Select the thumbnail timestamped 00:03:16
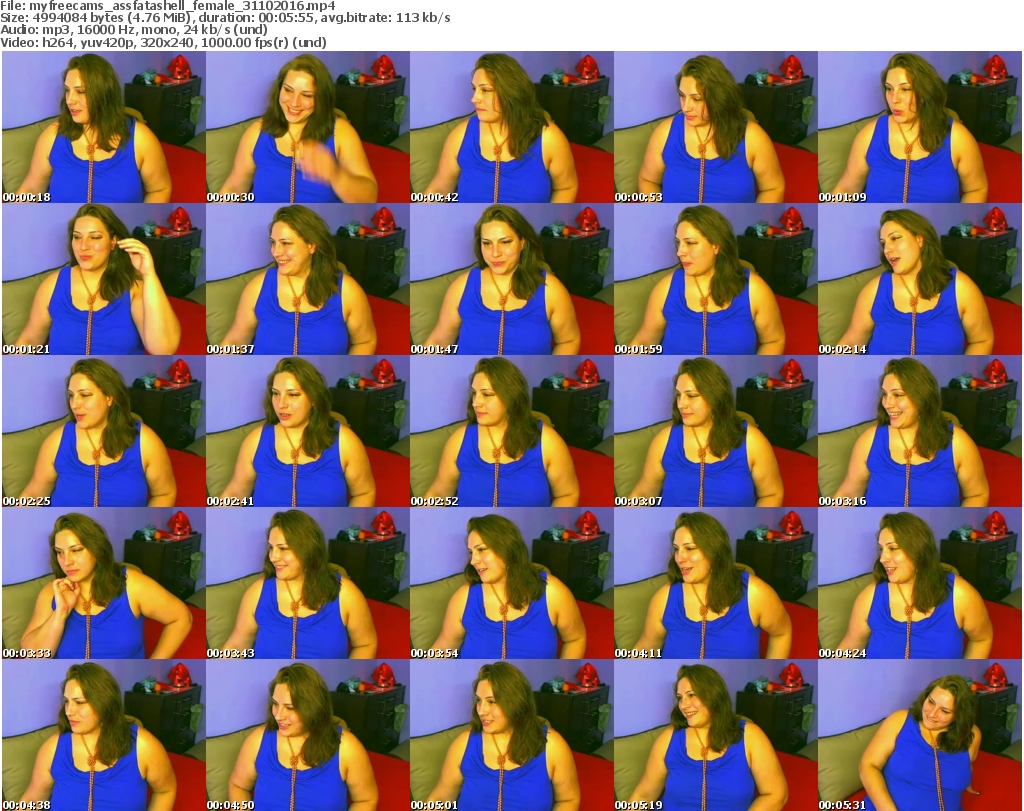The height and width of the screenshot is (811, 1024). click(920, 432)
